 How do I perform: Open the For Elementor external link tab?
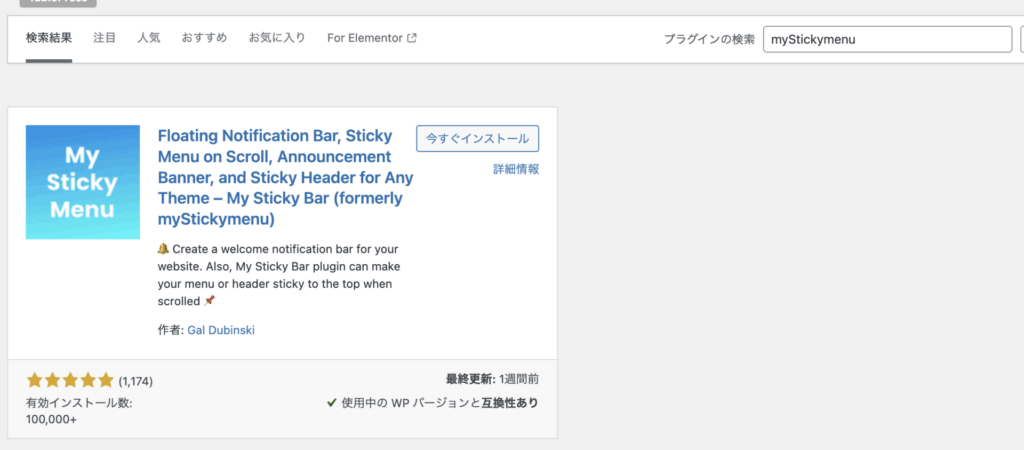pyautogui.click(x=372, y=38)
